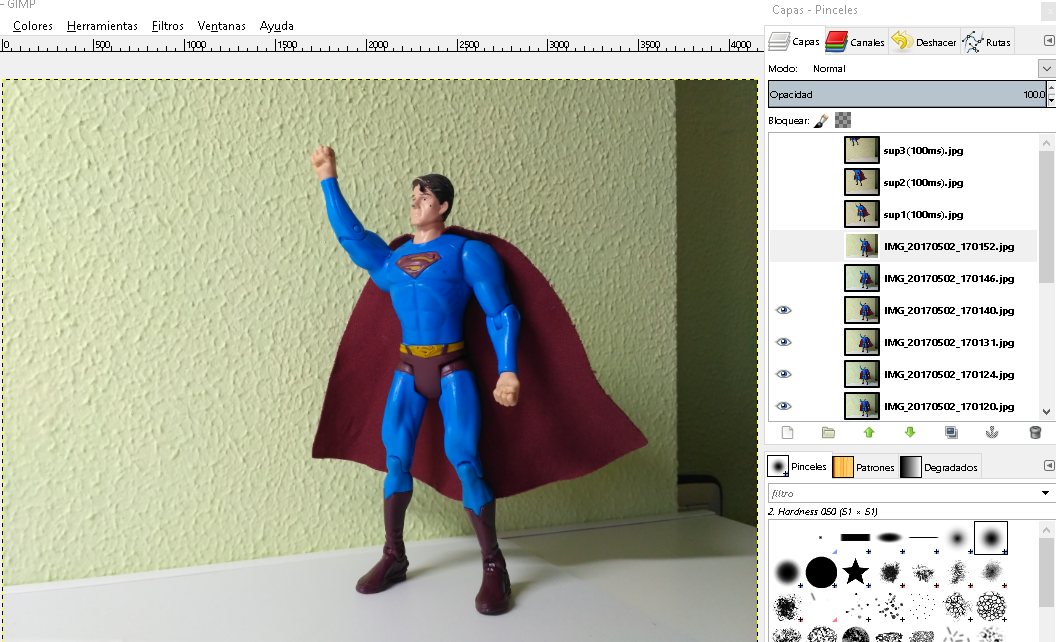
Task: Open the Colores menu
Action: pos(33,26)
